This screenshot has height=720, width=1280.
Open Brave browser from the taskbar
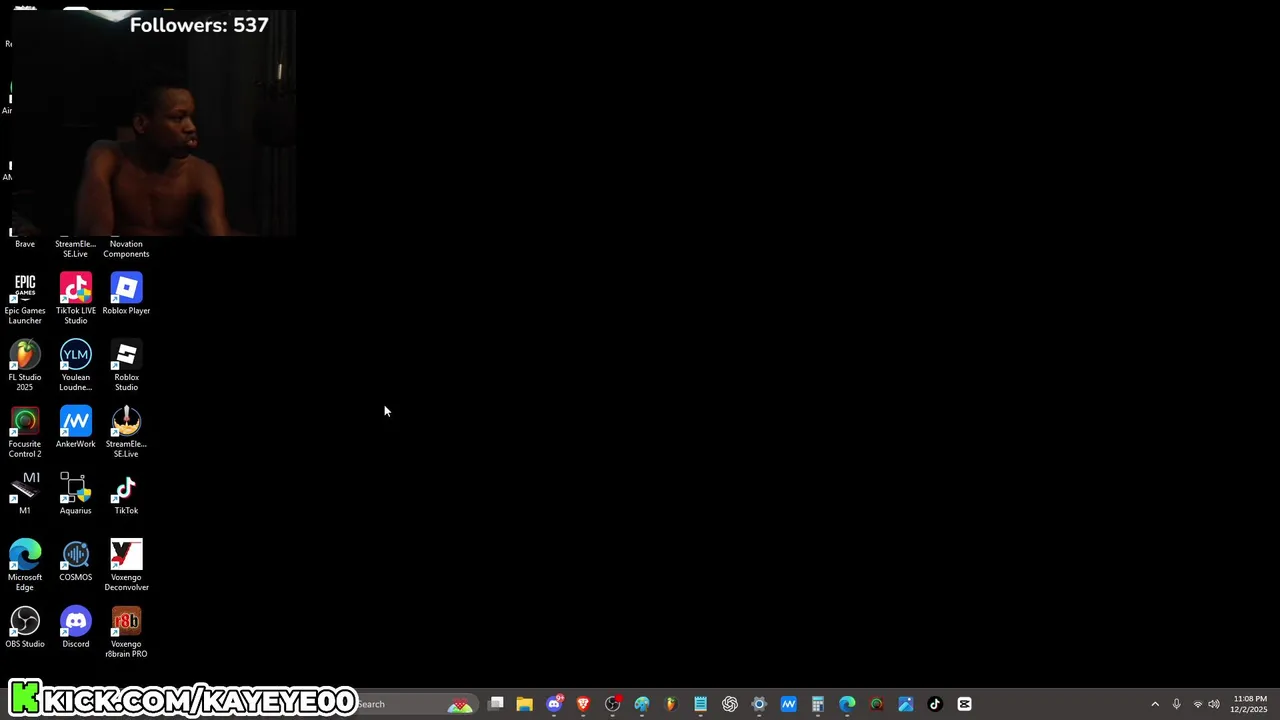coord(583,704)
